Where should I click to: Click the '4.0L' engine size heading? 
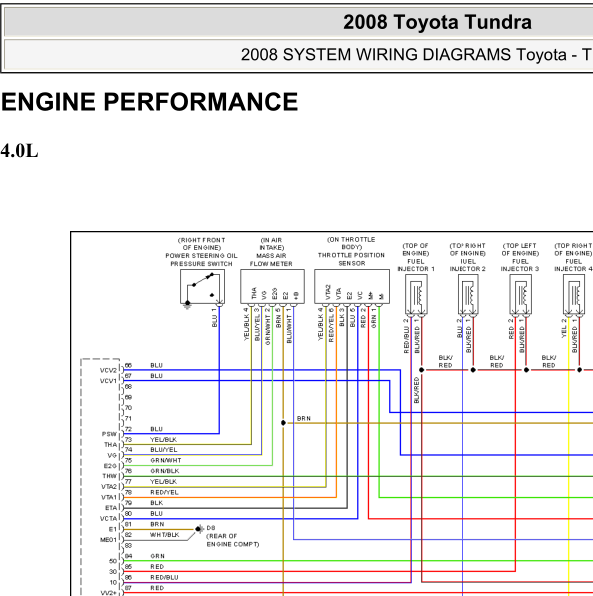(19, 151)
